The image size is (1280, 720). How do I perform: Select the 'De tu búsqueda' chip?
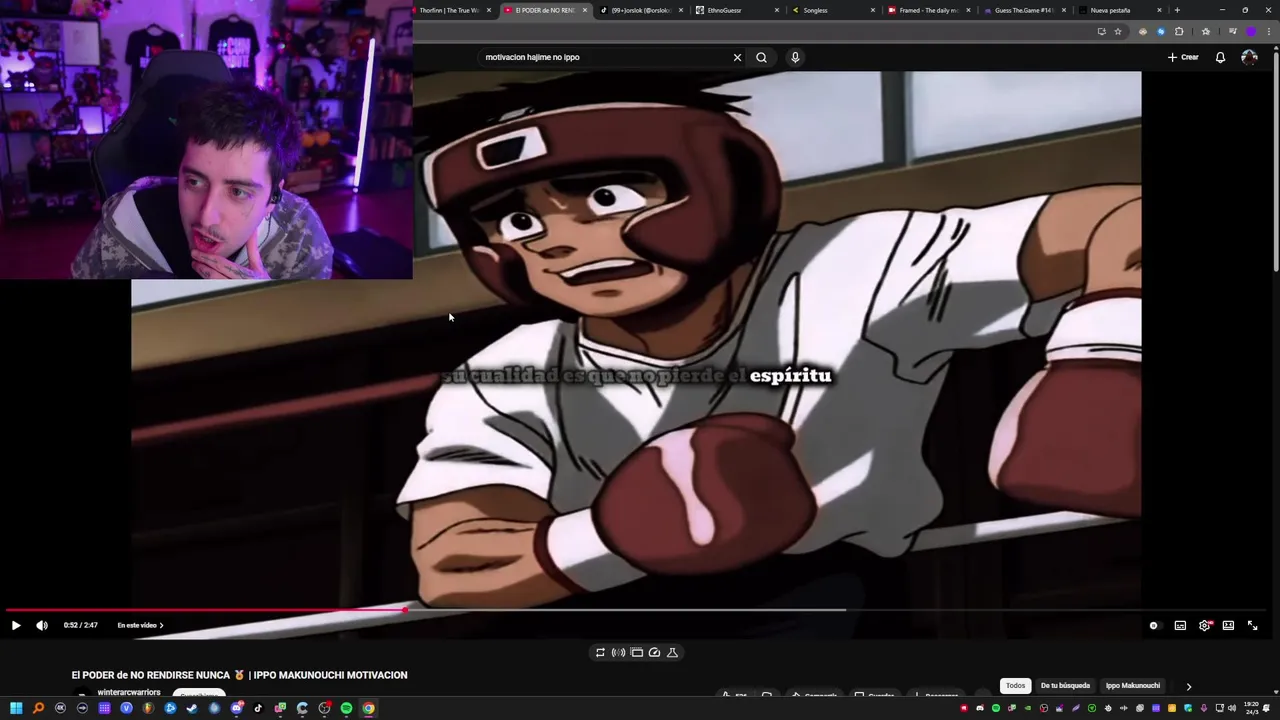[1065, 685]
